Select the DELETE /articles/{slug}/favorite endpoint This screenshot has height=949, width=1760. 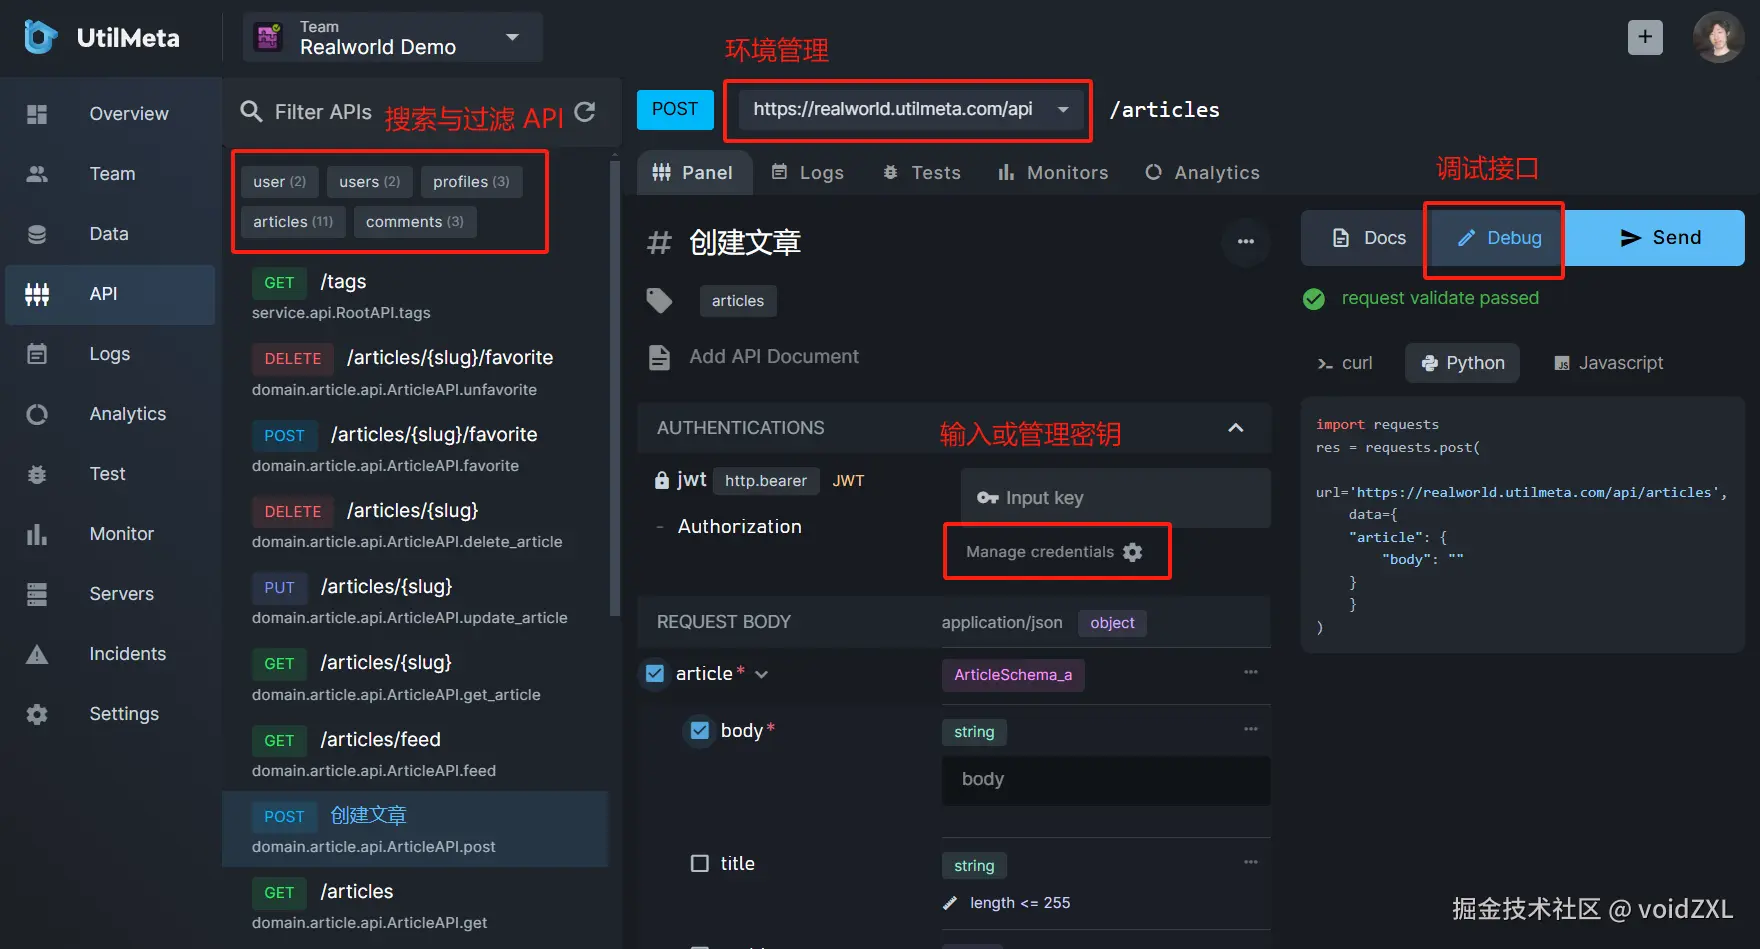point(415,372)
